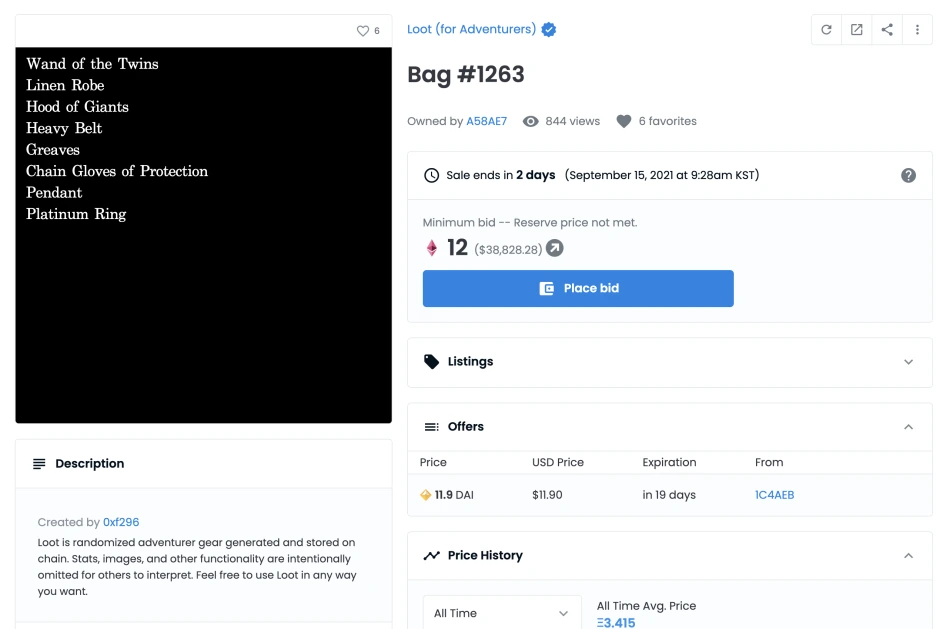Open the three-dot more options menu
The image size is (936, 629).
[x=917, y=30]
